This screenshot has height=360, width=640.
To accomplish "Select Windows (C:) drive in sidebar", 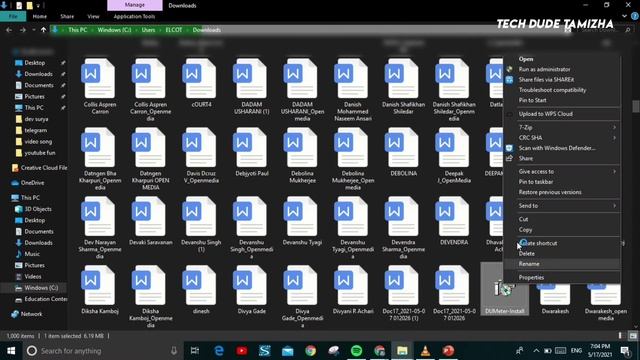I will tap(41, 288).
